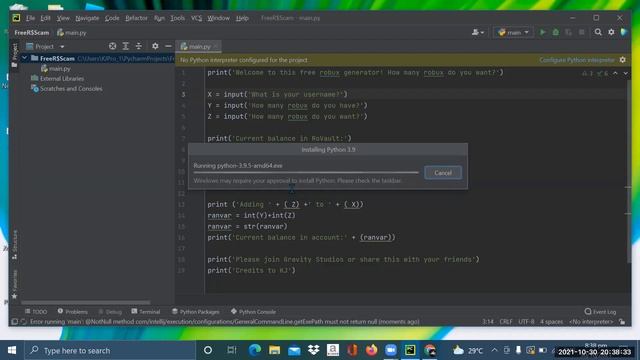Click the <No interpreter> status widget
640x360 pixels.
point(591,322)
